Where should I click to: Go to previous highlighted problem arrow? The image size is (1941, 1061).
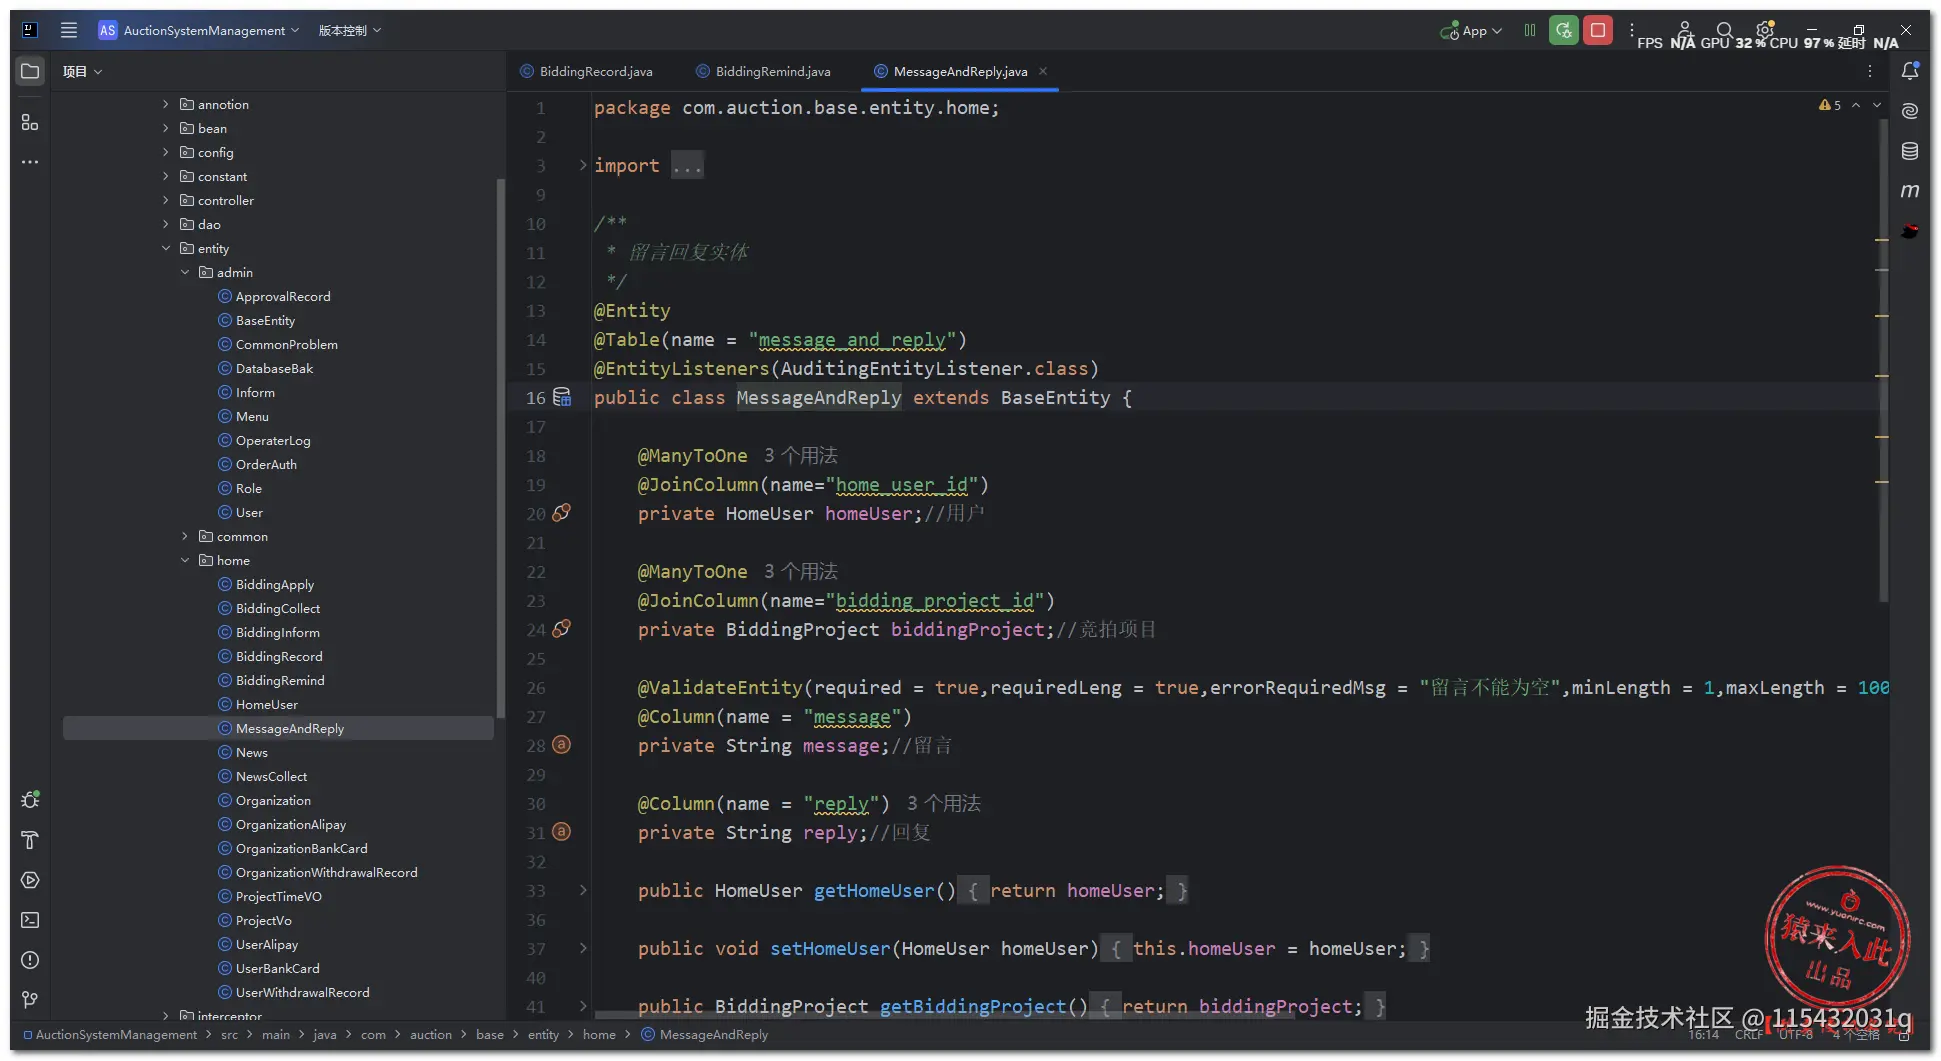(1856, 105)
